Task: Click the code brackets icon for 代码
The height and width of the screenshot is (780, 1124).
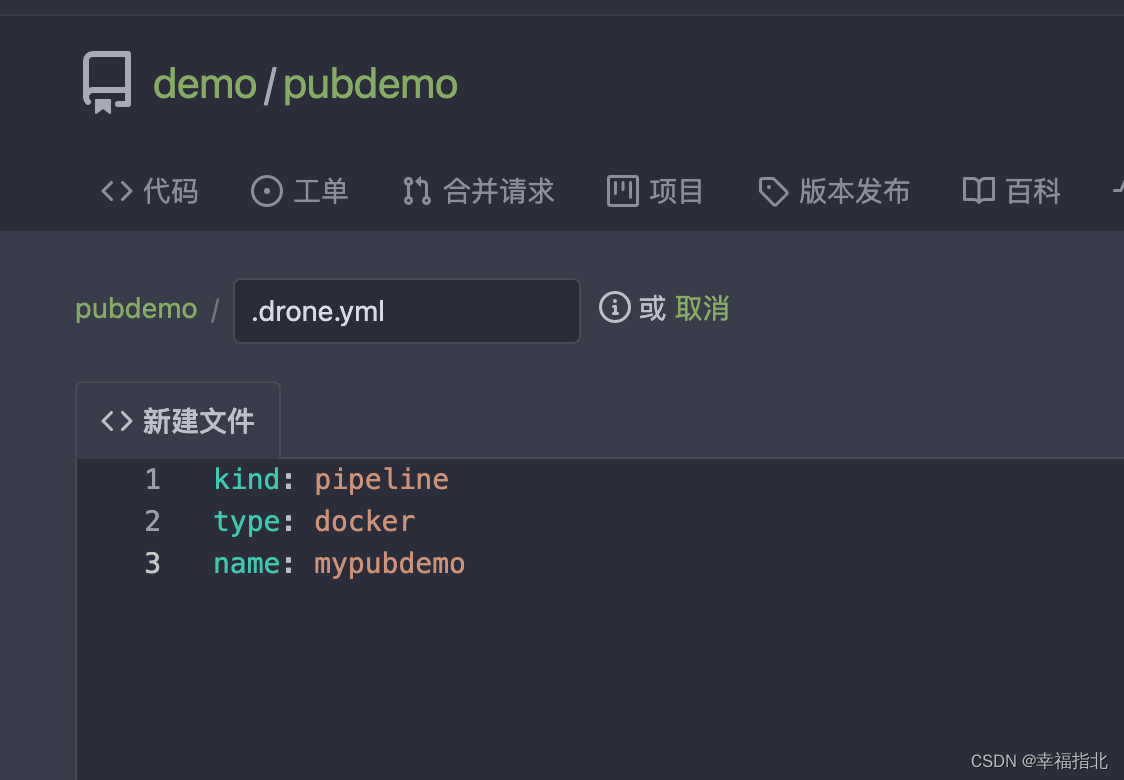Action: pyautogui.click(x=117, y=191)
